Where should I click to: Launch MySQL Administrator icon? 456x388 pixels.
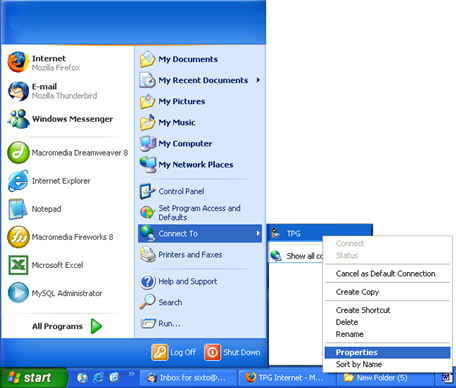coord(18,293)
